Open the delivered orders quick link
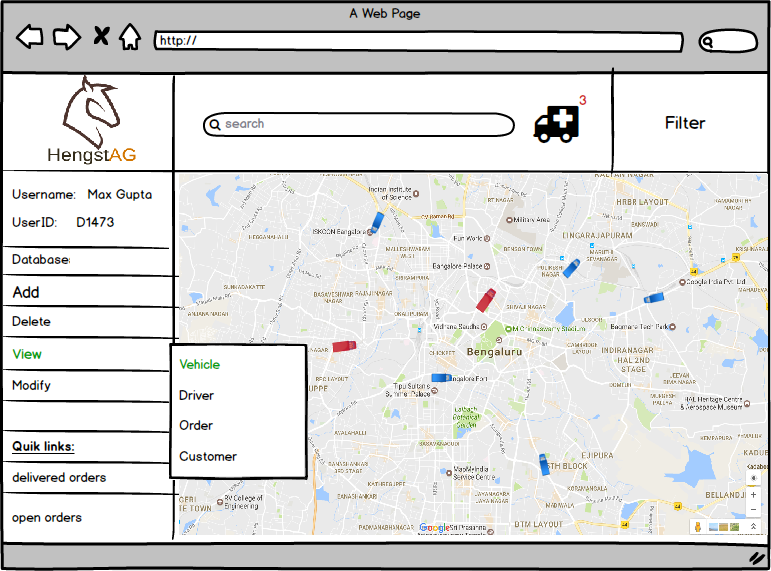 [x=59, y=478]
